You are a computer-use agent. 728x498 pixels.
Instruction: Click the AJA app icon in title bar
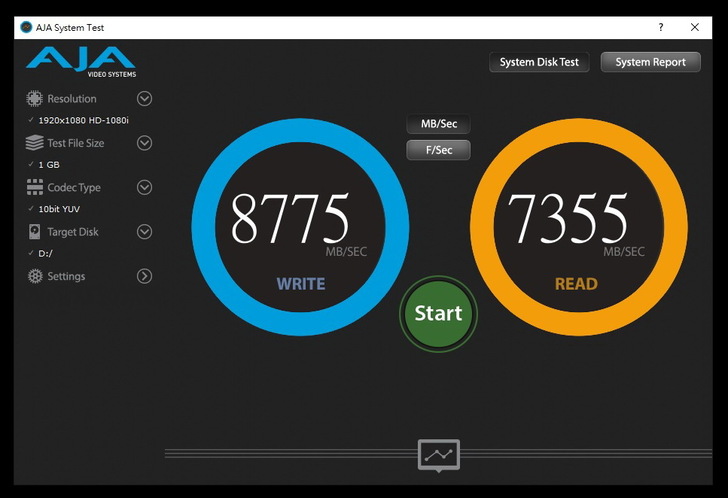(x=26, y=27)
